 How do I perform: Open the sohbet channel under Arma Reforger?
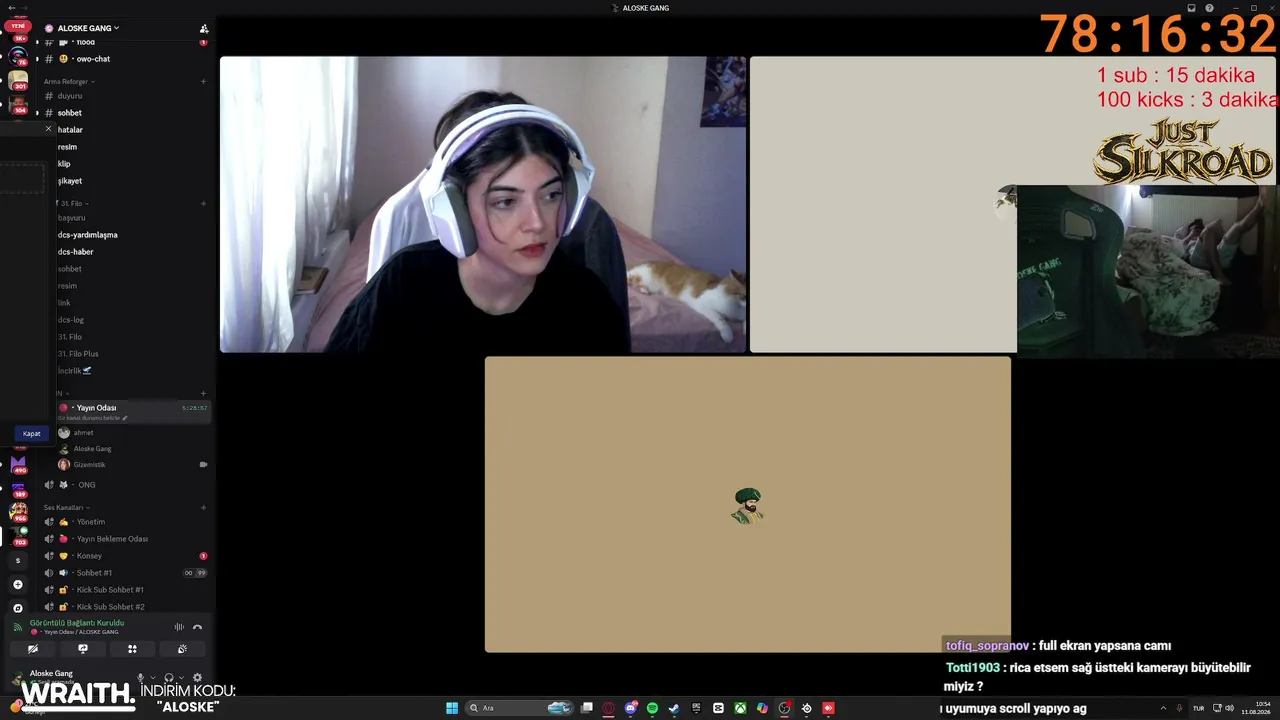[70, 113]
